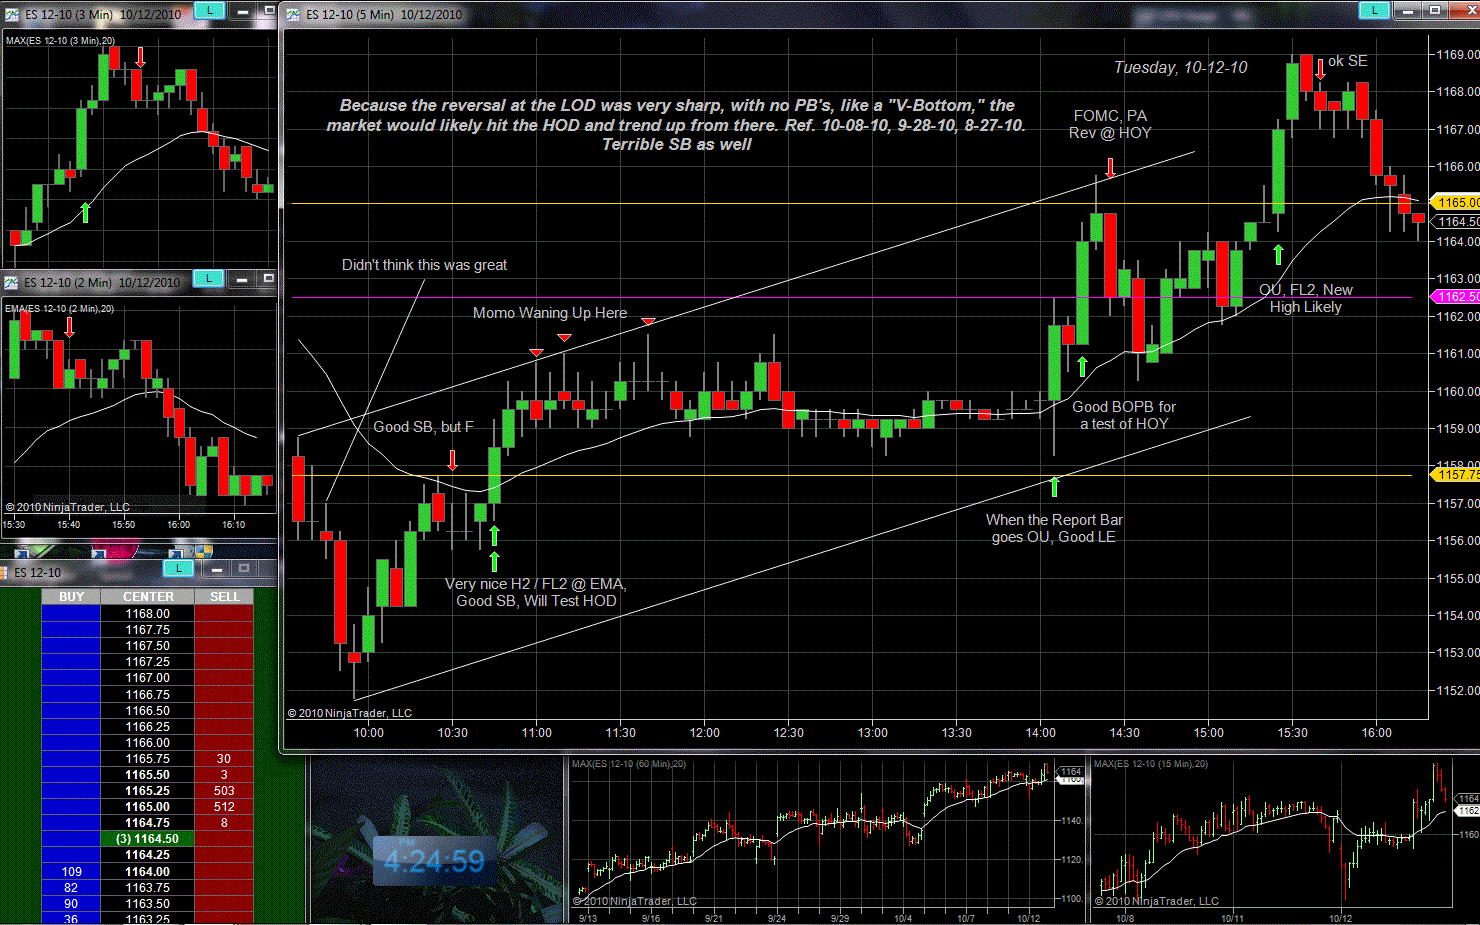Toggle the L link button on the 2 Min chart
1480x925 pixels.
point(208,278)
